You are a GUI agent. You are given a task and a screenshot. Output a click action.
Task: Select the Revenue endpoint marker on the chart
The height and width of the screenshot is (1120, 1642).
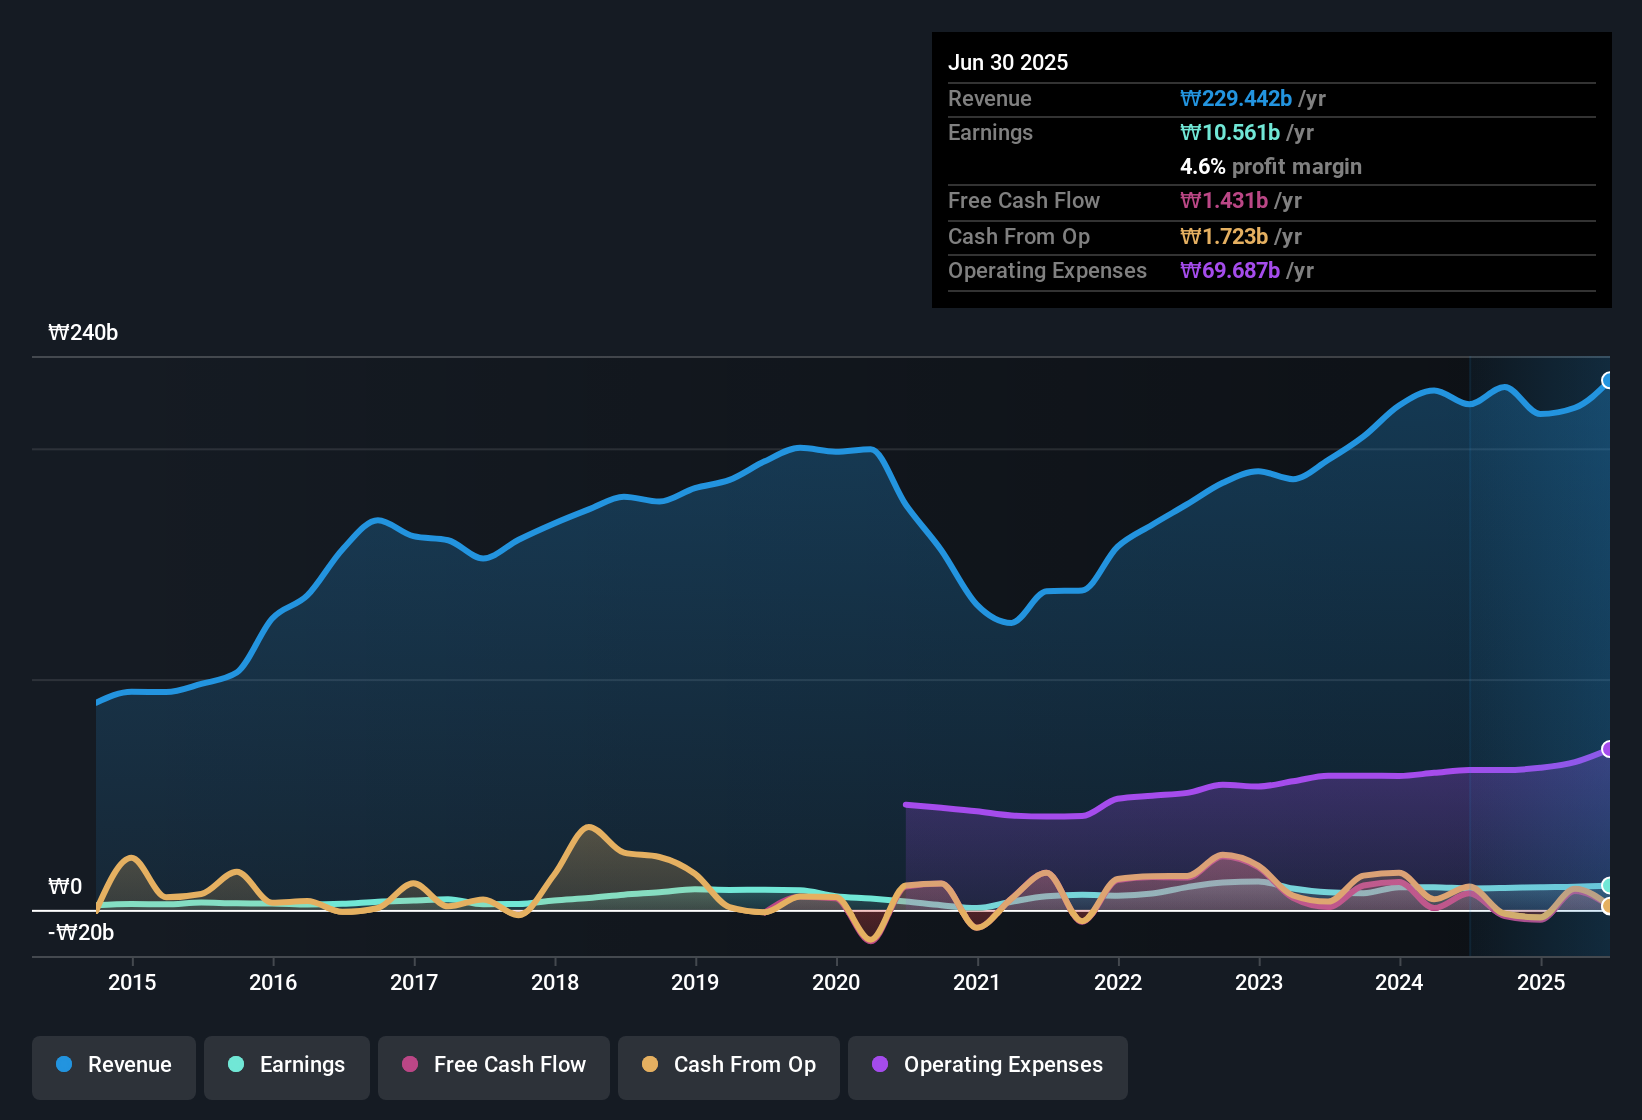[x=1608, y=380]
